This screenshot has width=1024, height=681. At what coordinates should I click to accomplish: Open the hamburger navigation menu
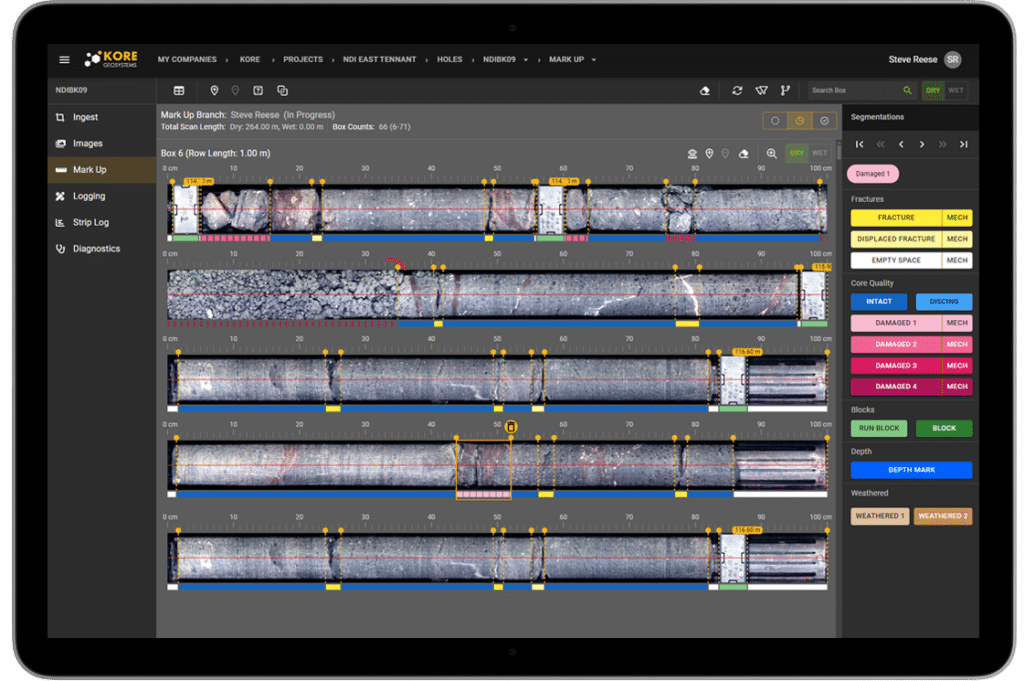click(x=65, y=60)
